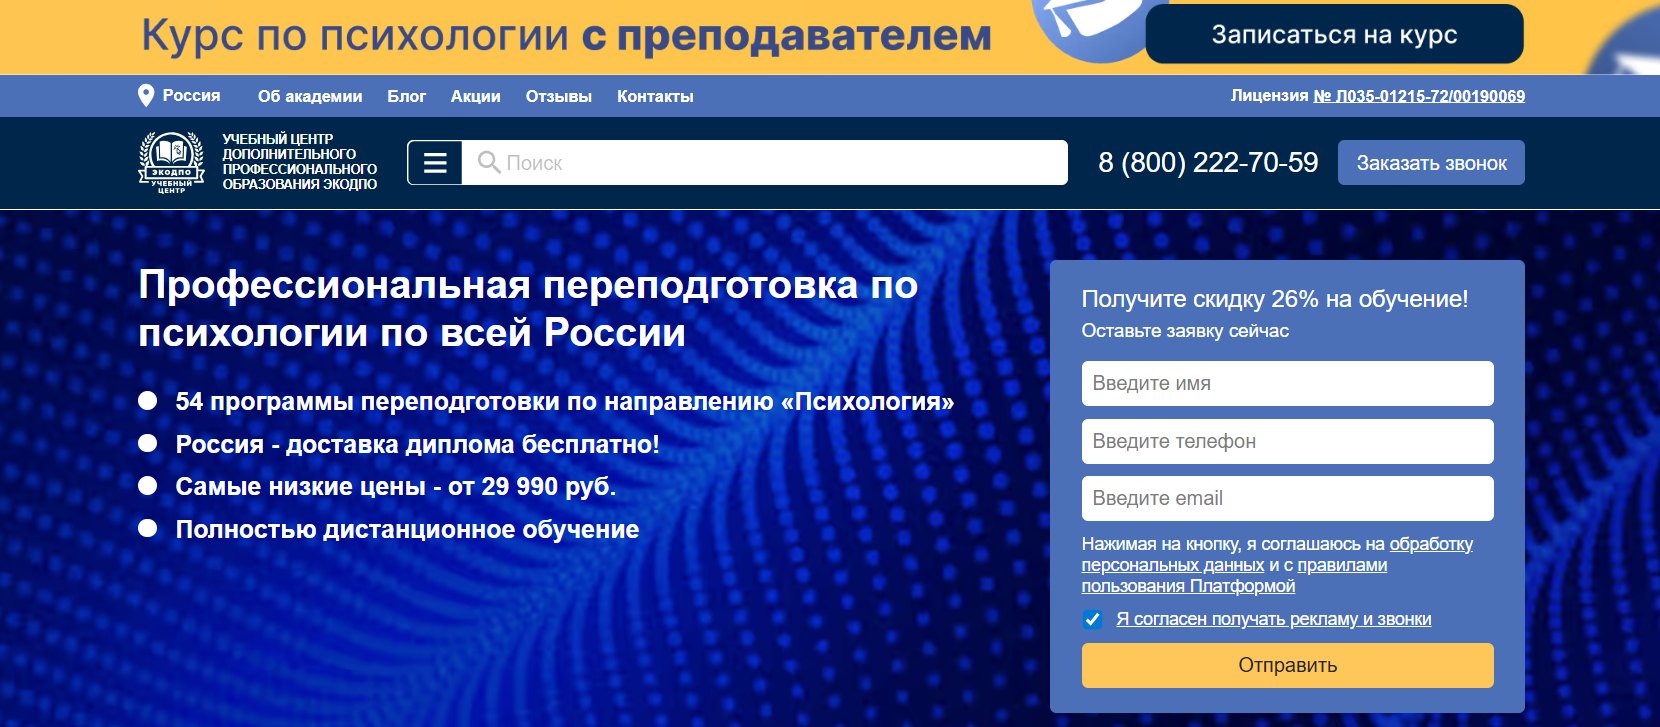Navigate to Отзывы

tap(558, 97)
